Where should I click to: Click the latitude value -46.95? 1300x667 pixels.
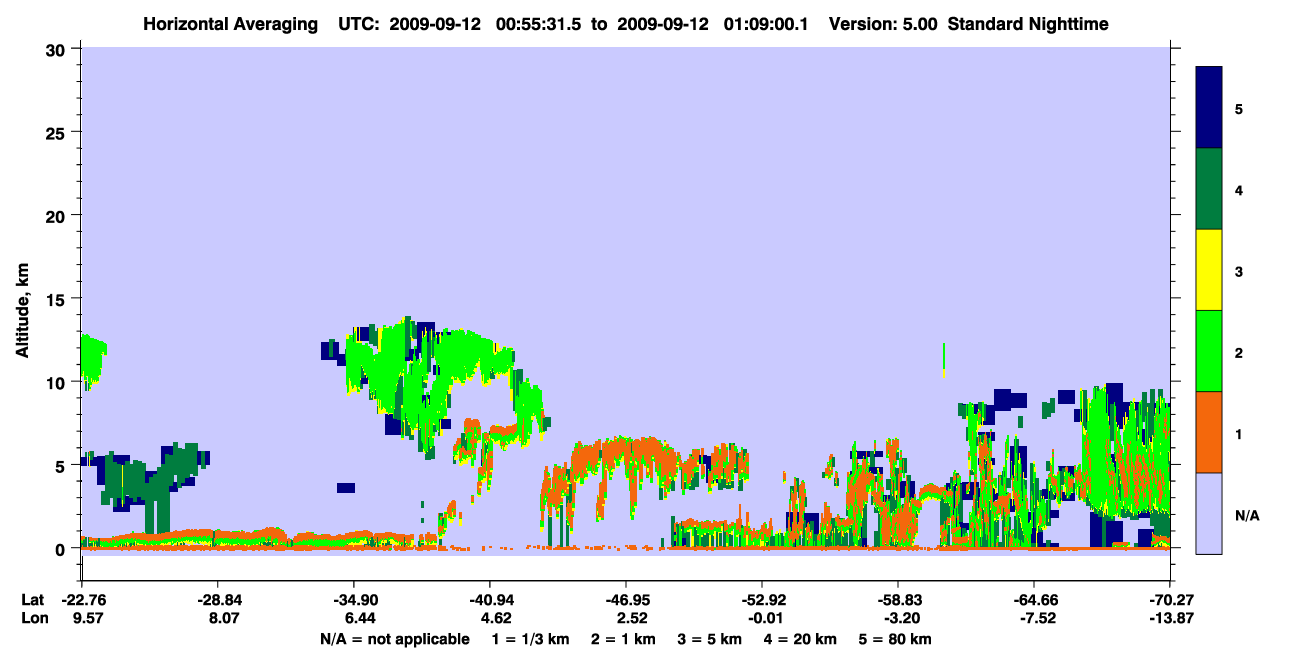(x=626, y=600)
